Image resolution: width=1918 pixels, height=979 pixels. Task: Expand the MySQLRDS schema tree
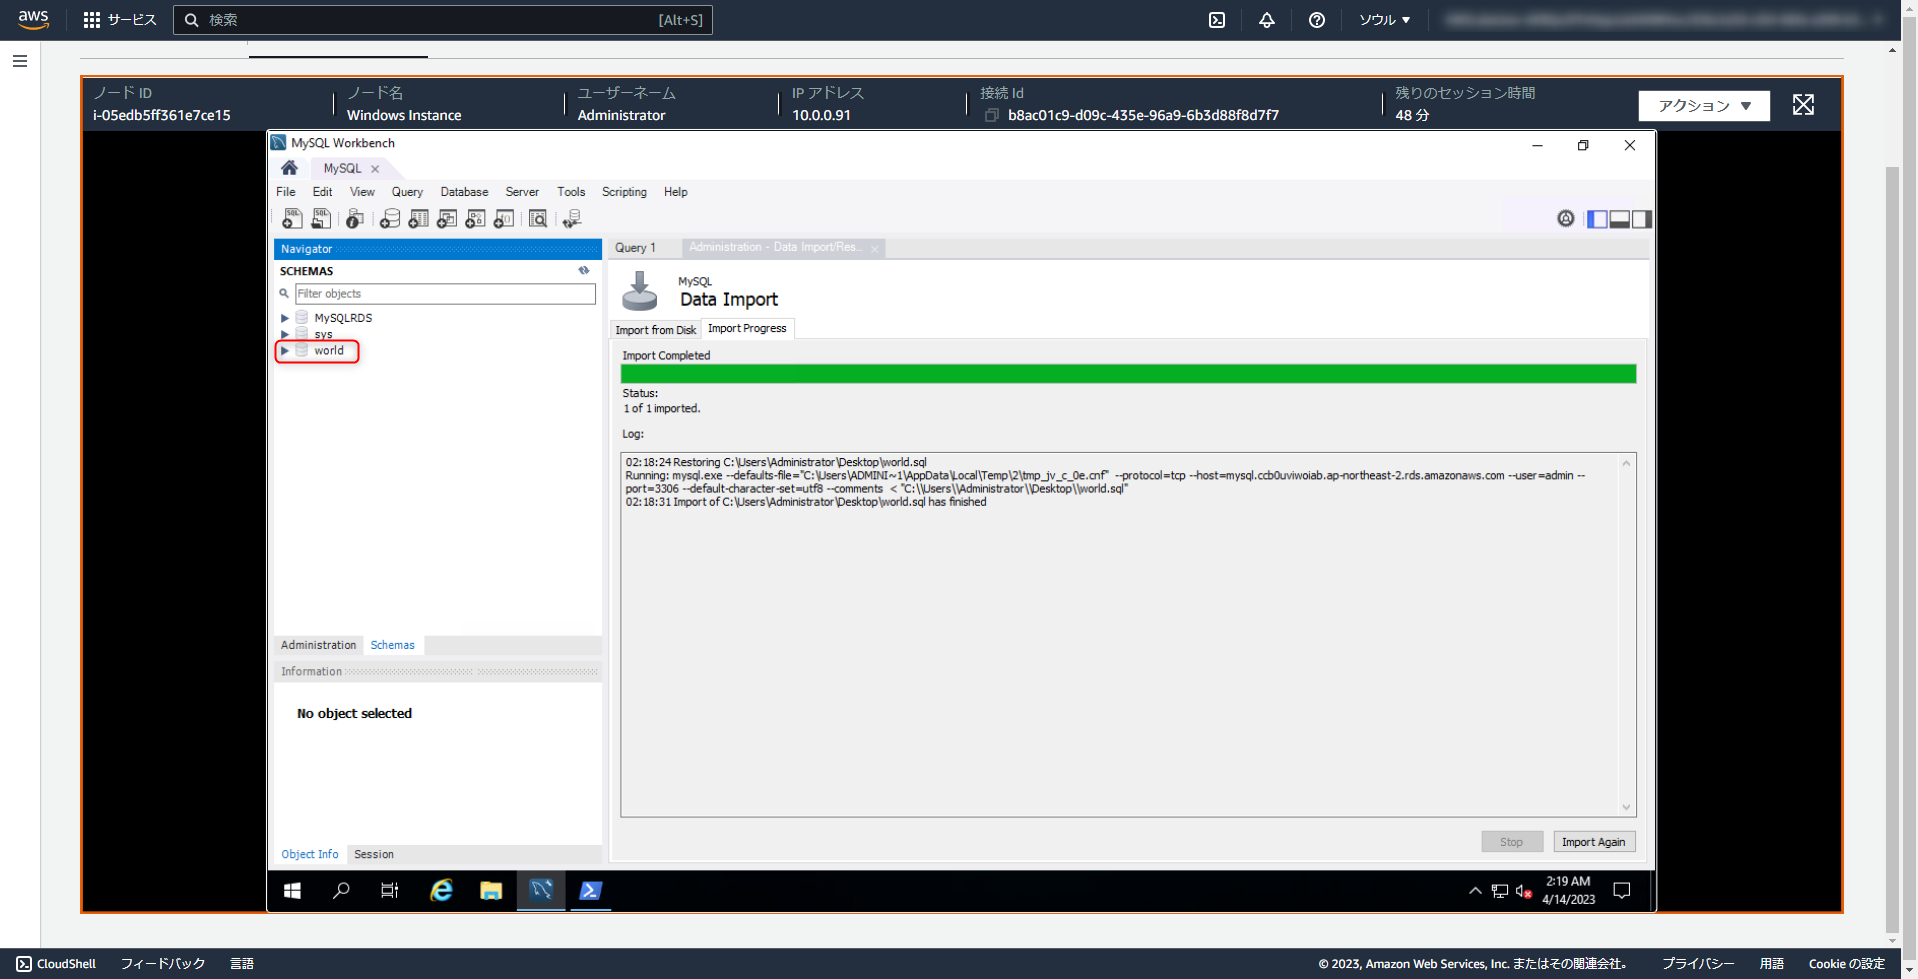tap(284, 317)
